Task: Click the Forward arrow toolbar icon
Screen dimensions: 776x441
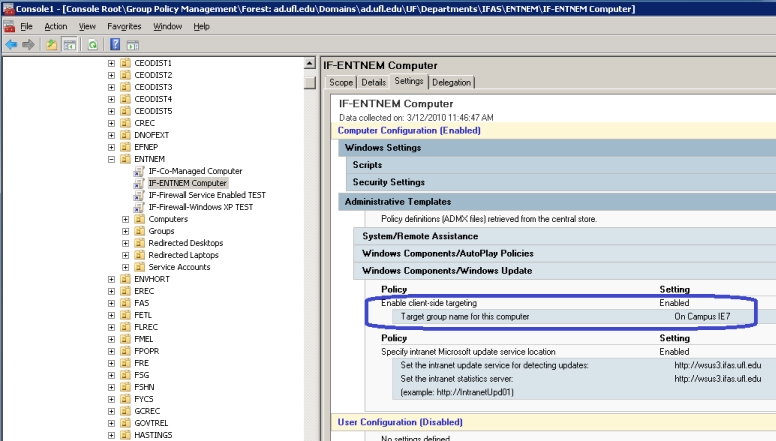Action: [x=29, y=45]
